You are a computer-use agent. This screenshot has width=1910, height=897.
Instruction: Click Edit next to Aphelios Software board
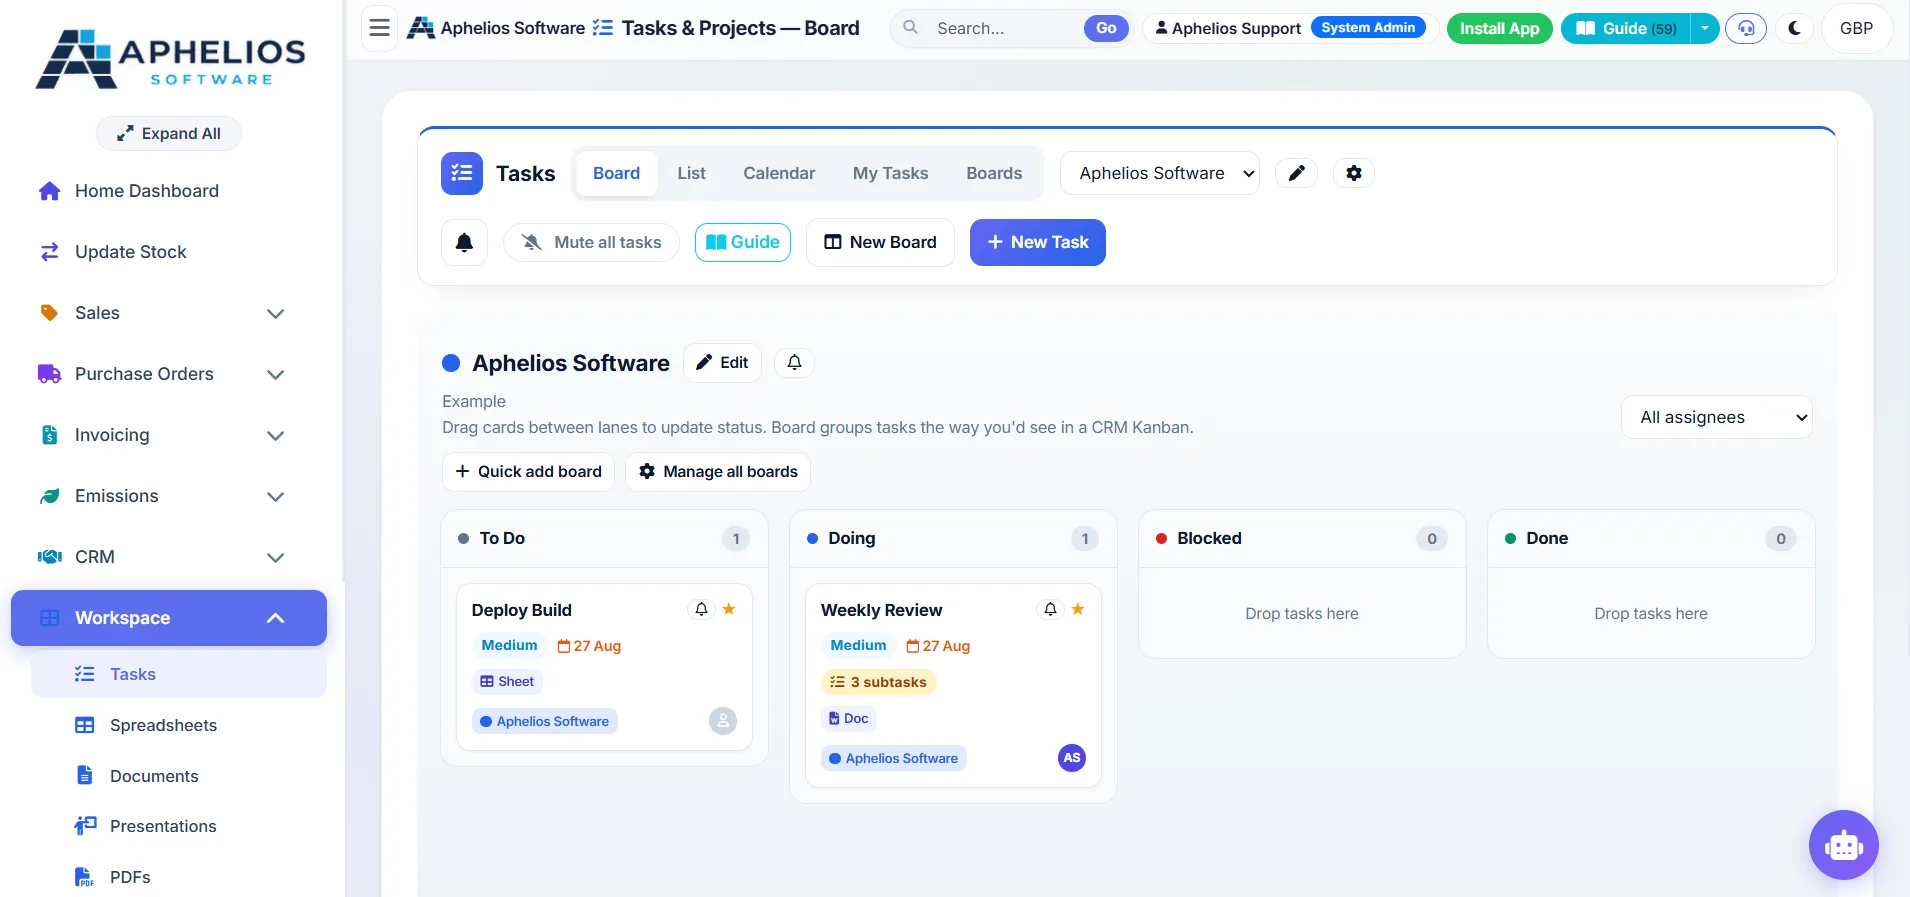pos(723,363)
